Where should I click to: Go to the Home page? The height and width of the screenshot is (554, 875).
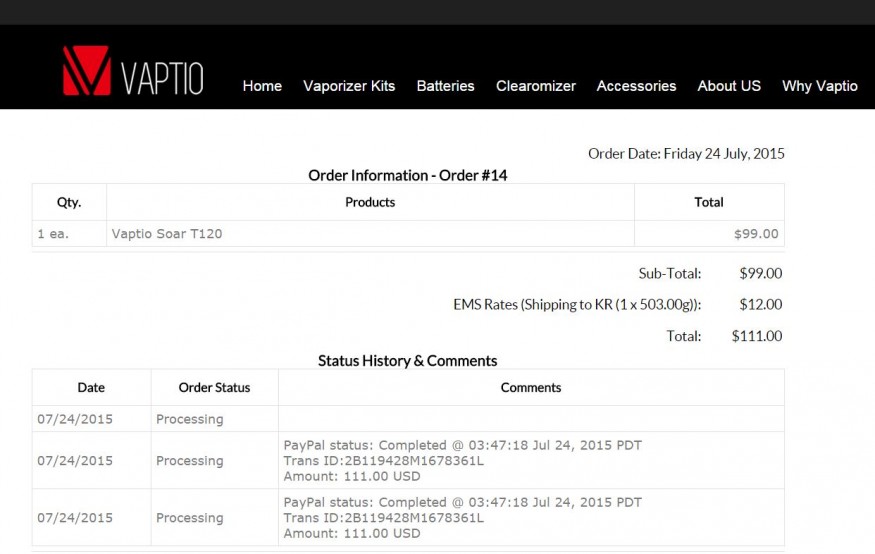262,86
